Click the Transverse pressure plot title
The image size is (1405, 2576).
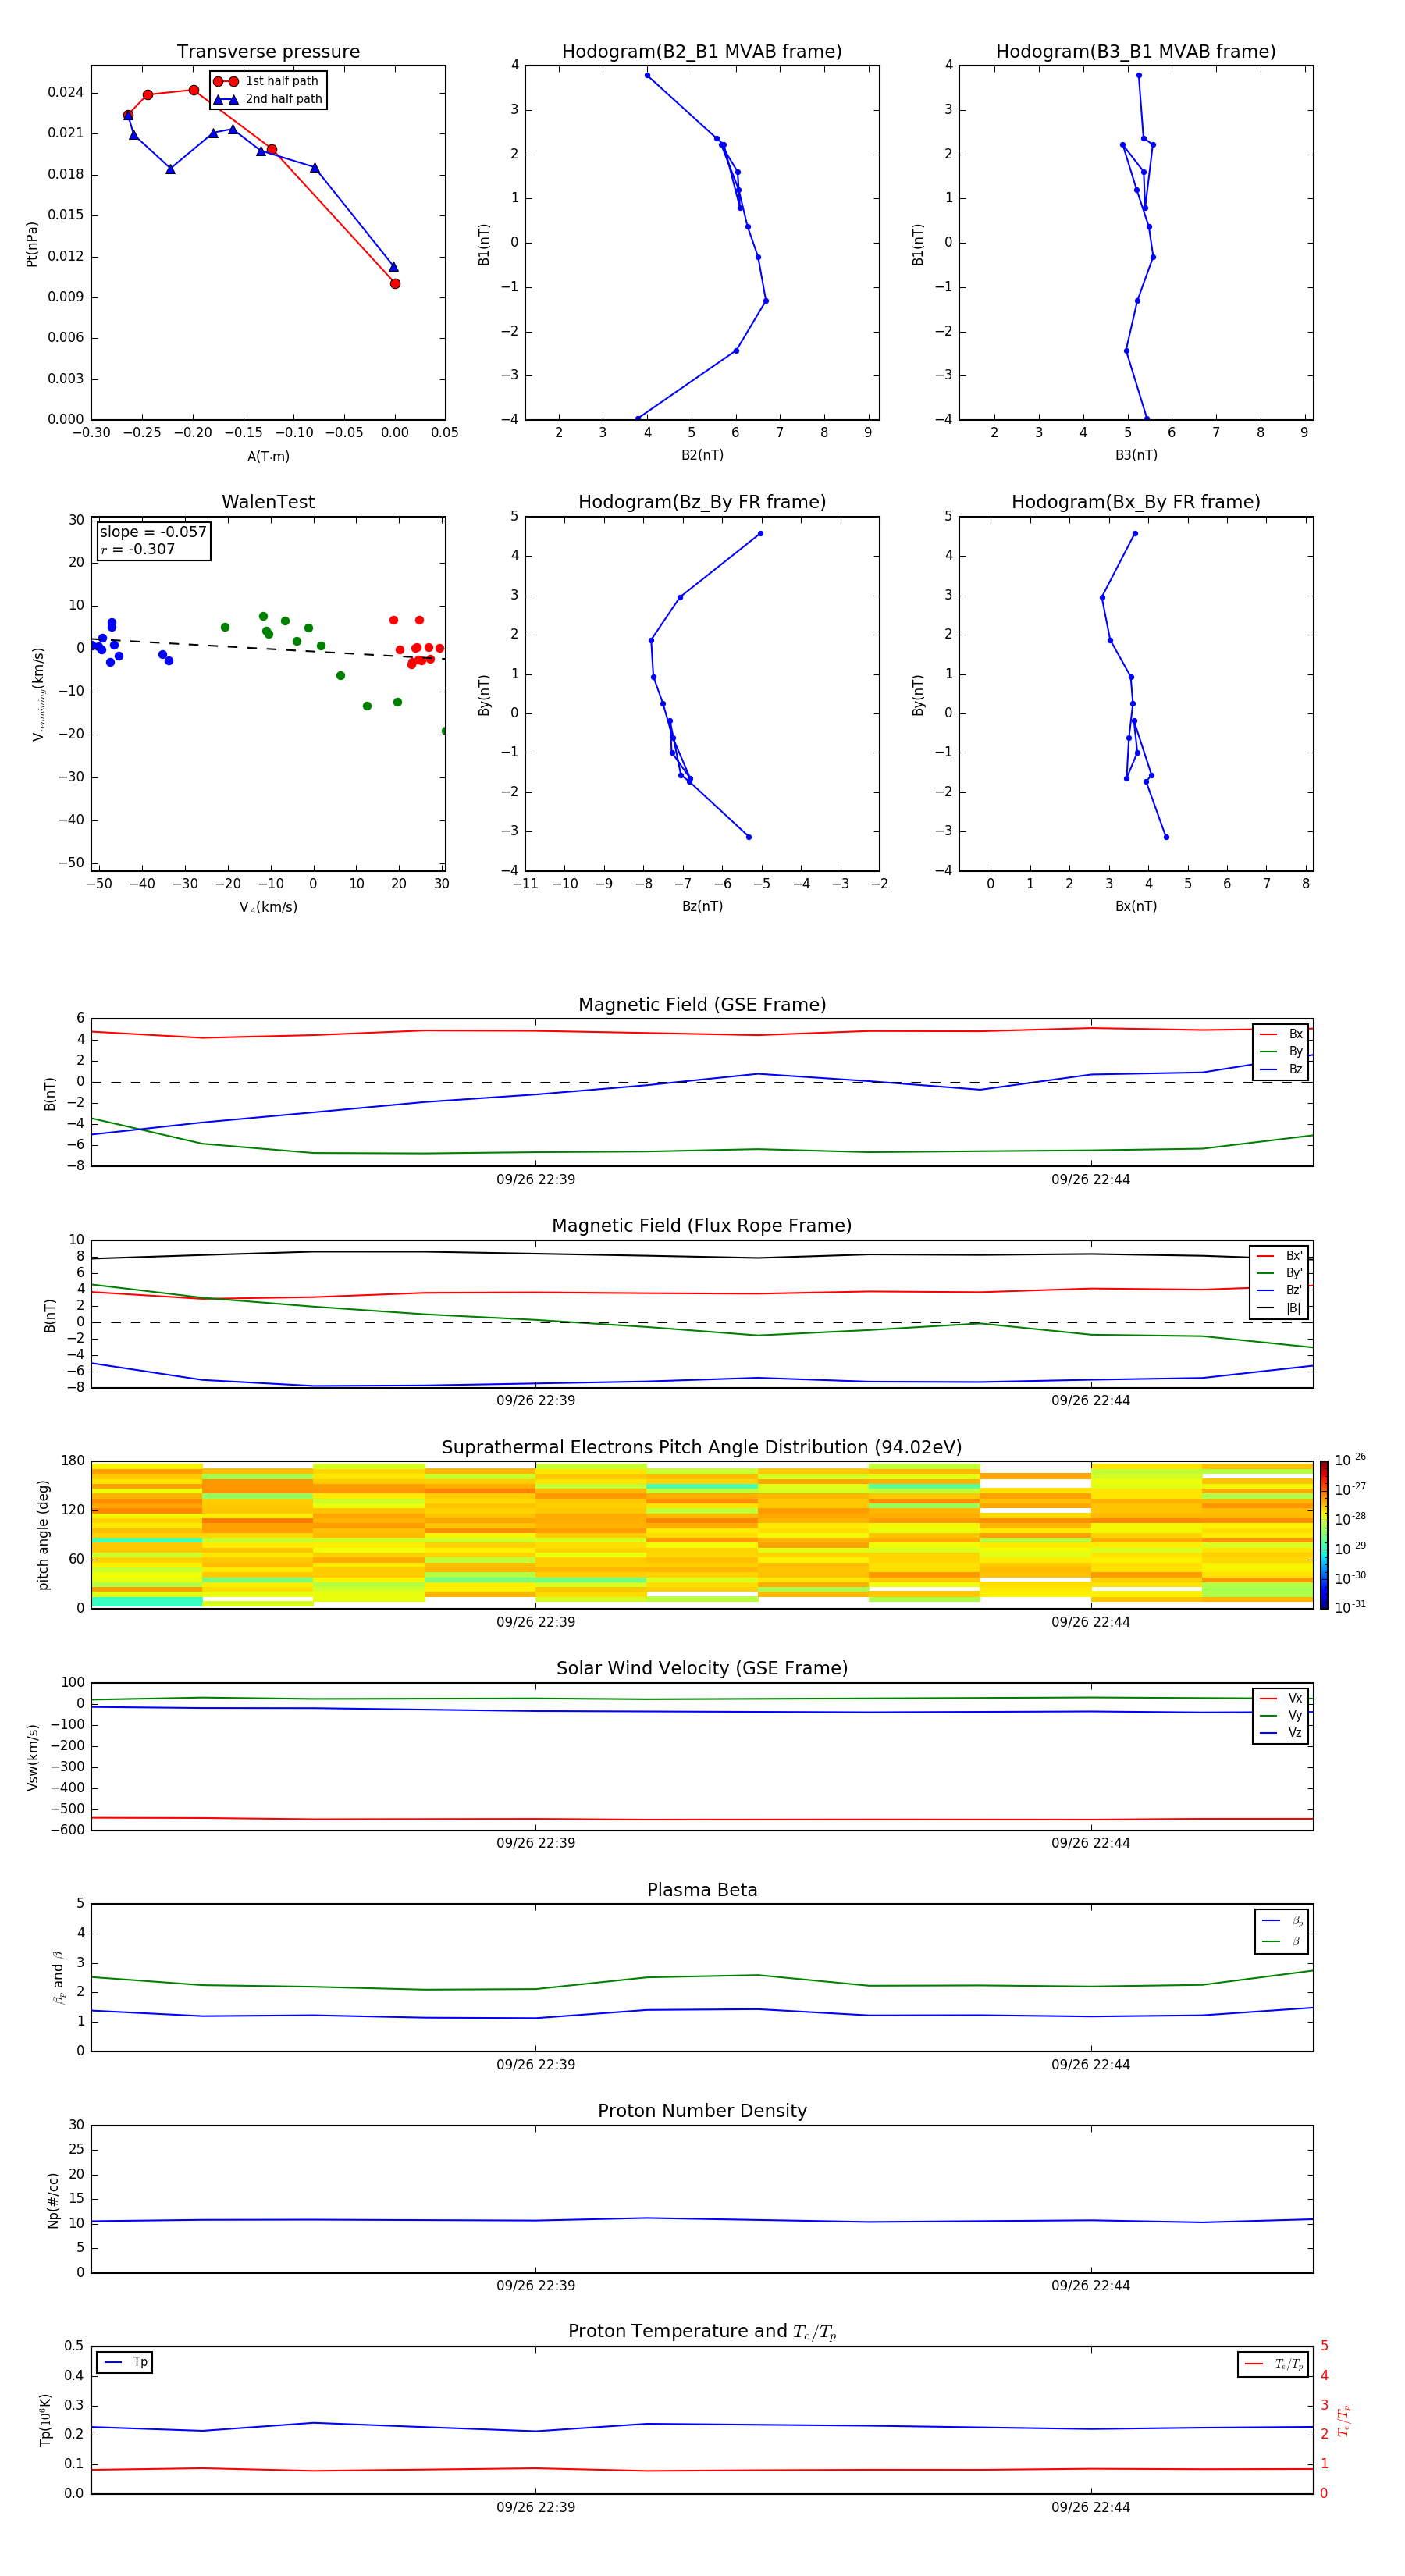click(268, 52)
